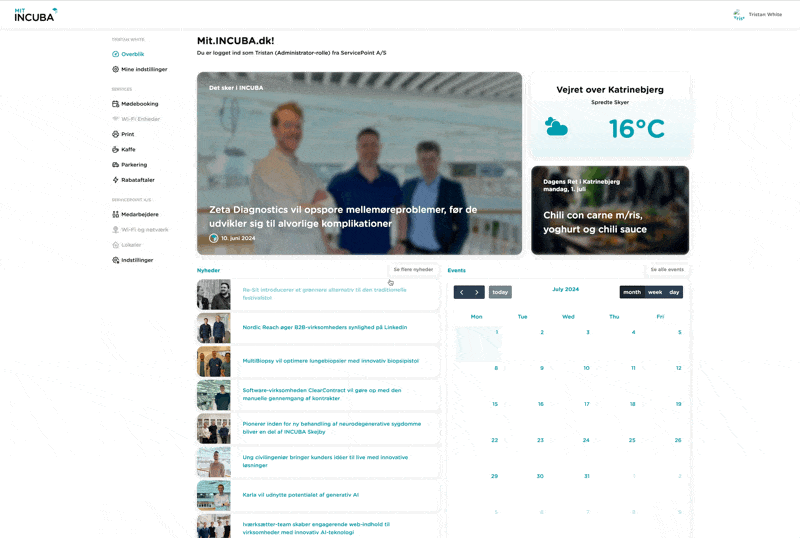Open the Zeta Diagnostics featured news banner
This screenshot has height=538, width=800.
[x=360, y=163]
